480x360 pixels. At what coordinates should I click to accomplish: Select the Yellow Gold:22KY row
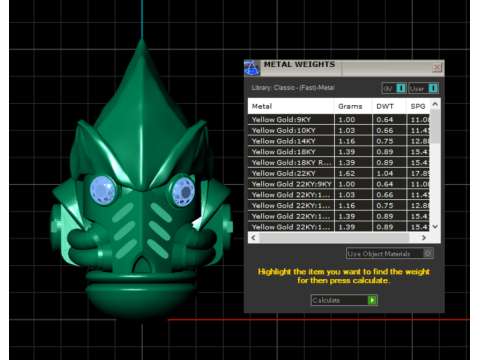tap(339, 173)
